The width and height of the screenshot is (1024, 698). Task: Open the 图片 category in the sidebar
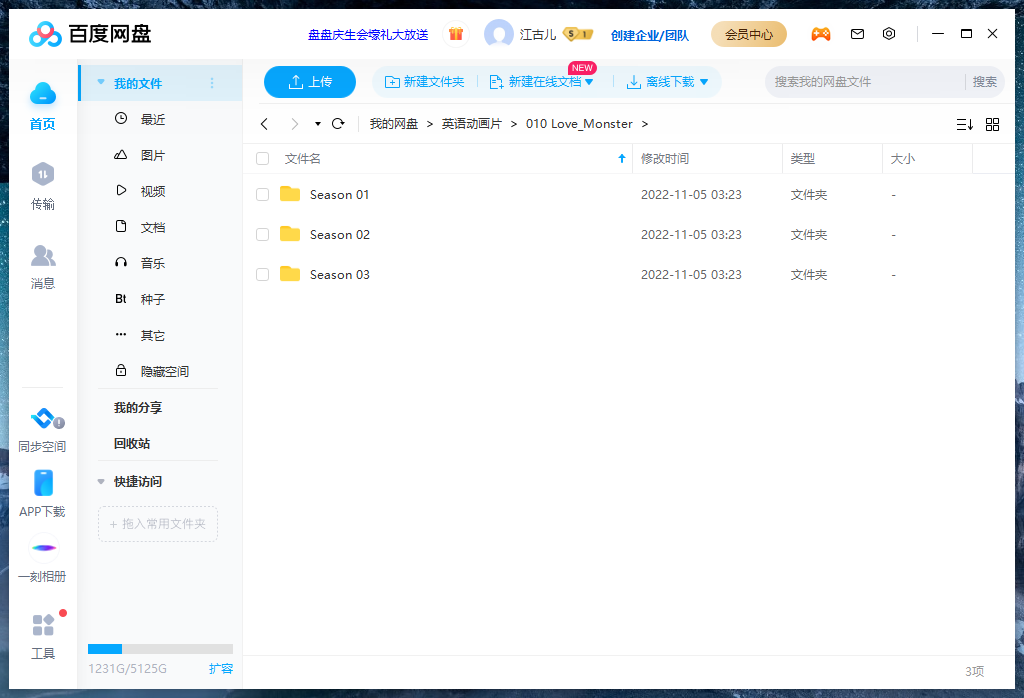pos(150,155)
